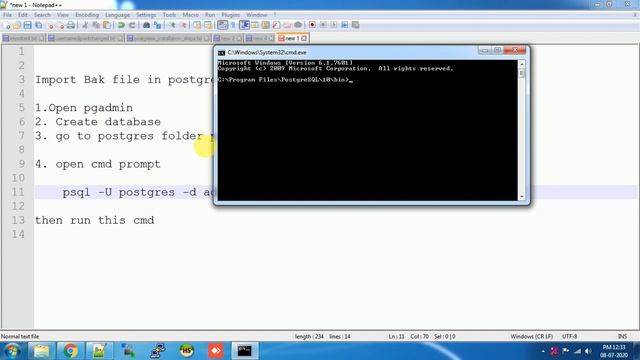Save the current document via toolbar
This screenshot has height=360, width=640.
[x=28, y=25]
